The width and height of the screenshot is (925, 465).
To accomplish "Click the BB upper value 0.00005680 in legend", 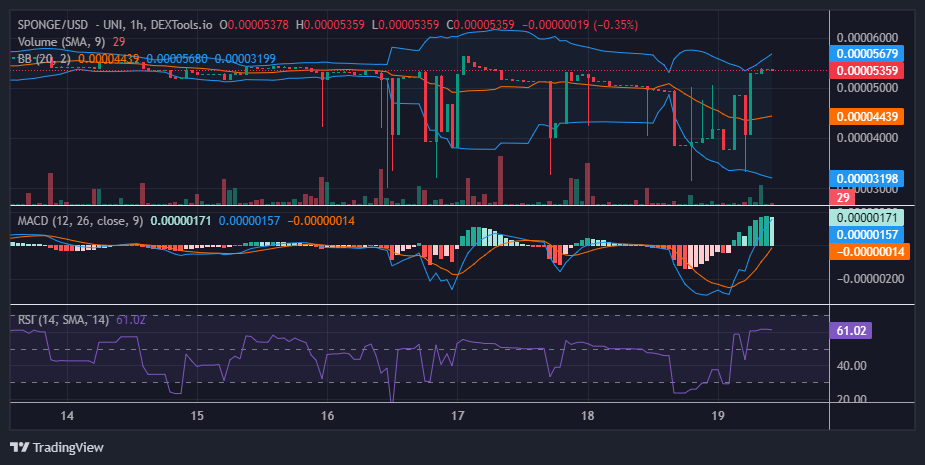I will coord(177,59).
